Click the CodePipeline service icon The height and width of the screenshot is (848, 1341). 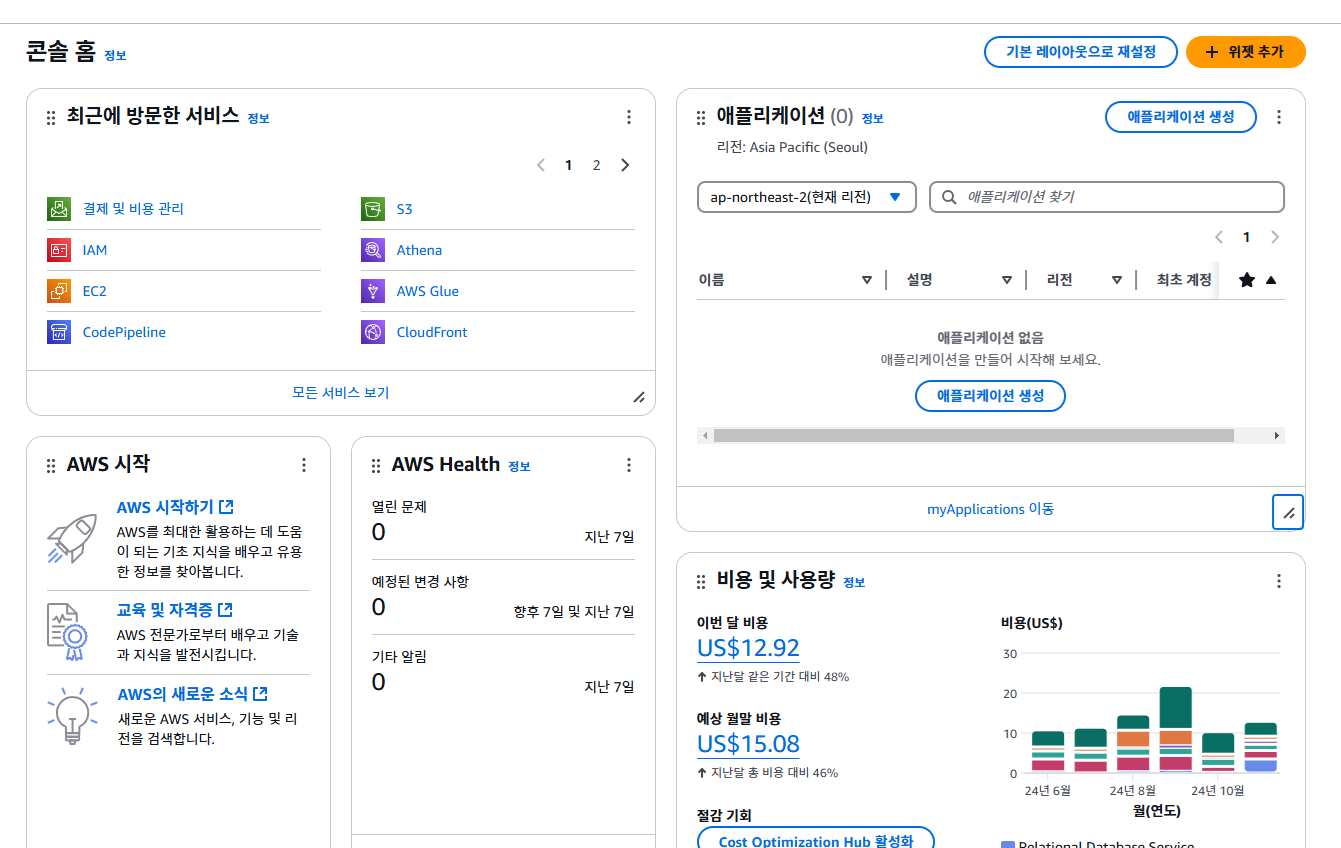pos(59,332)
